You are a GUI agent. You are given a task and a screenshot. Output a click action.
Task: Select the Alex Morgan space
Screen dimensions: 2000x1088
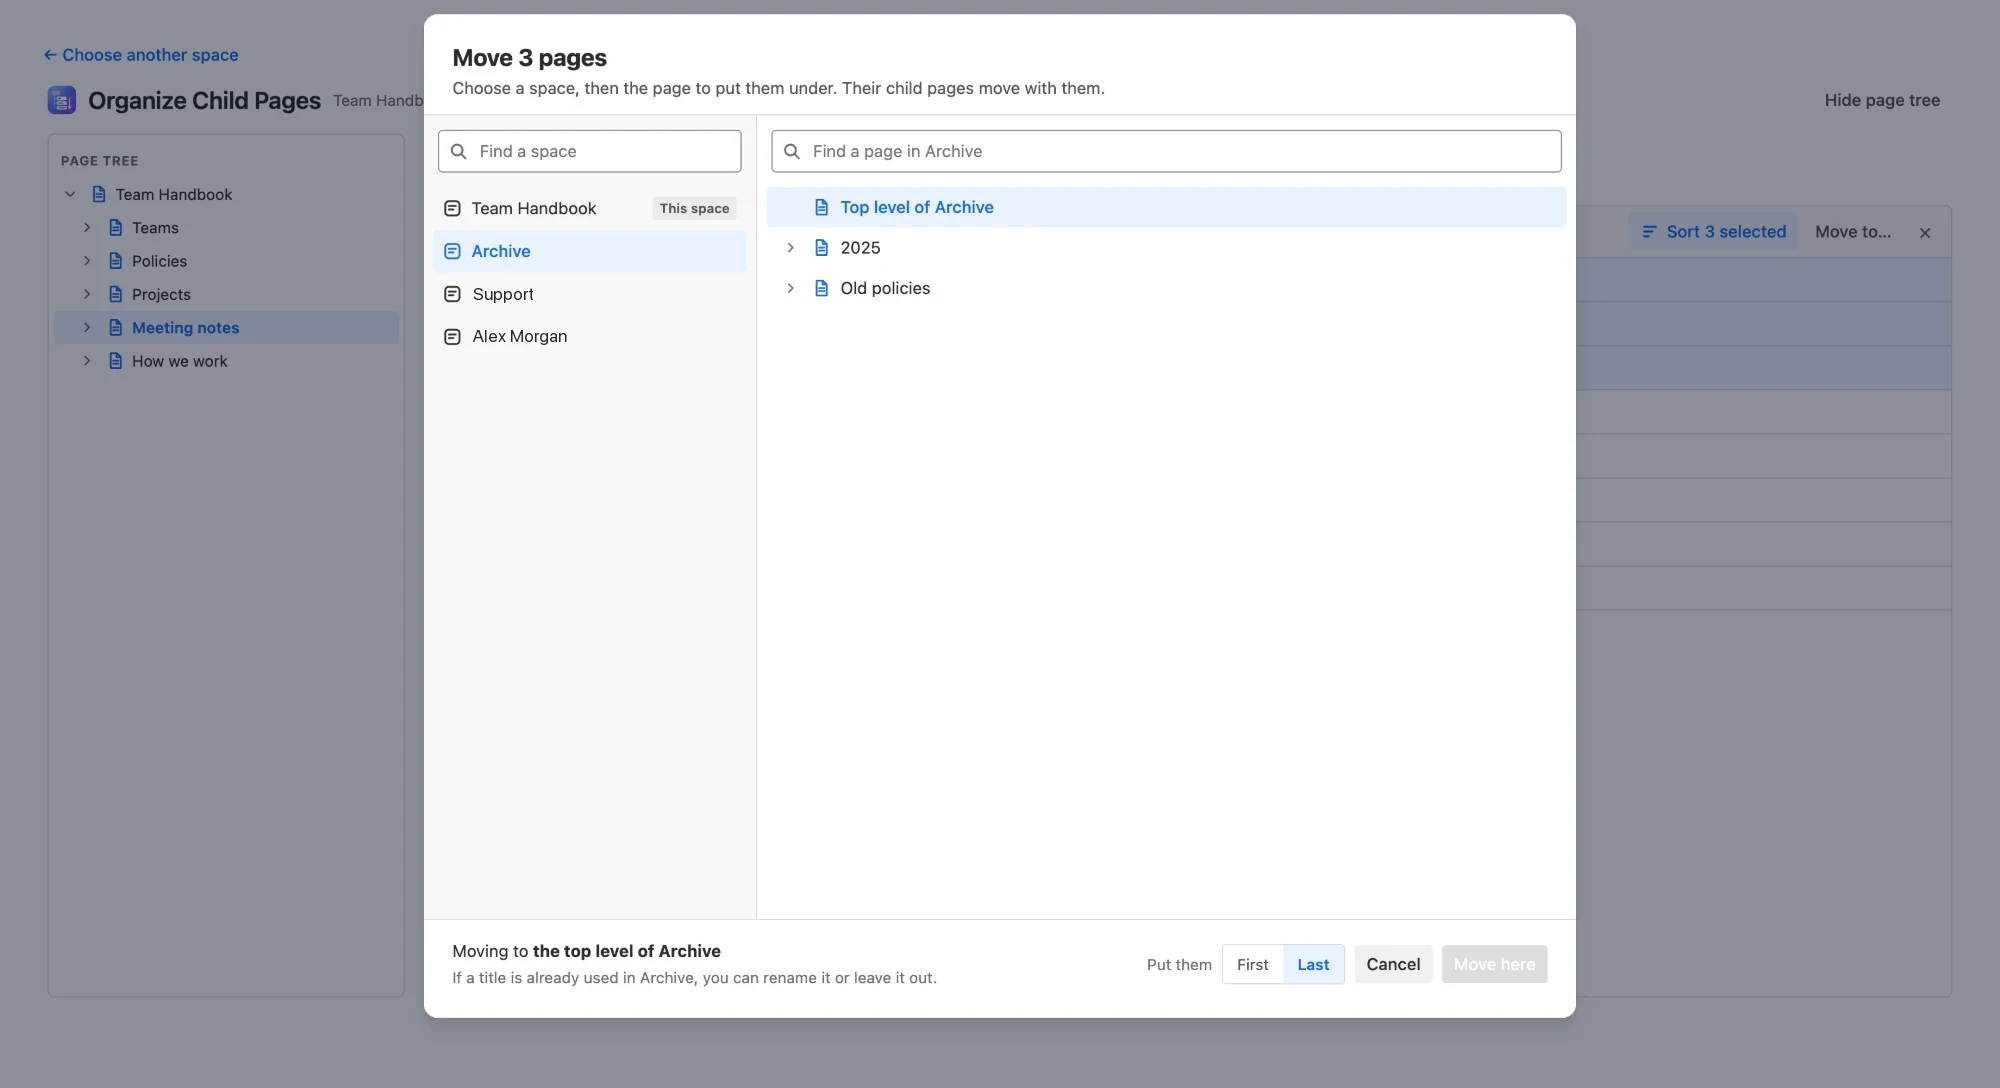pos(590,337)
